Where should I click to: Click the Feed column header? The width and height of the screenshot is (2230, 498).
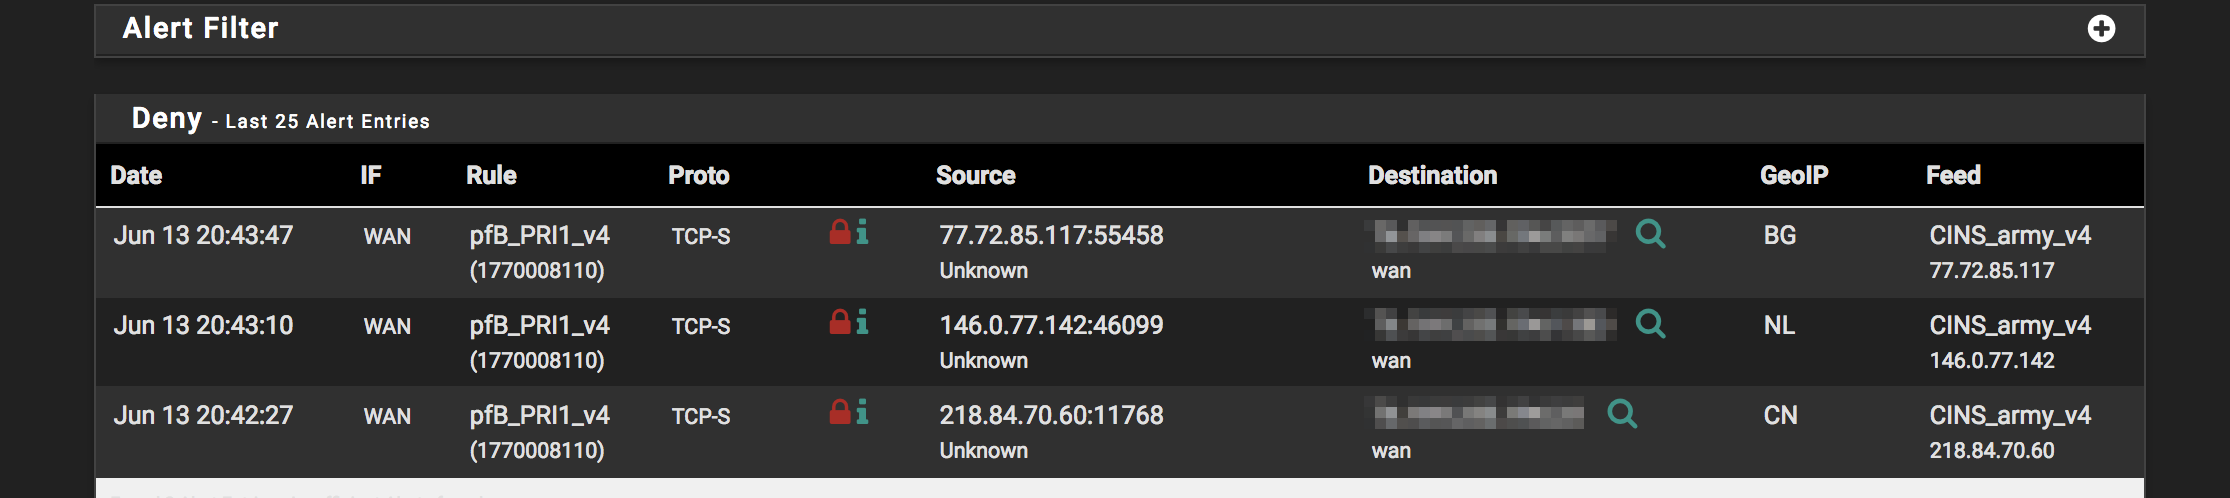click(1953, 176)
